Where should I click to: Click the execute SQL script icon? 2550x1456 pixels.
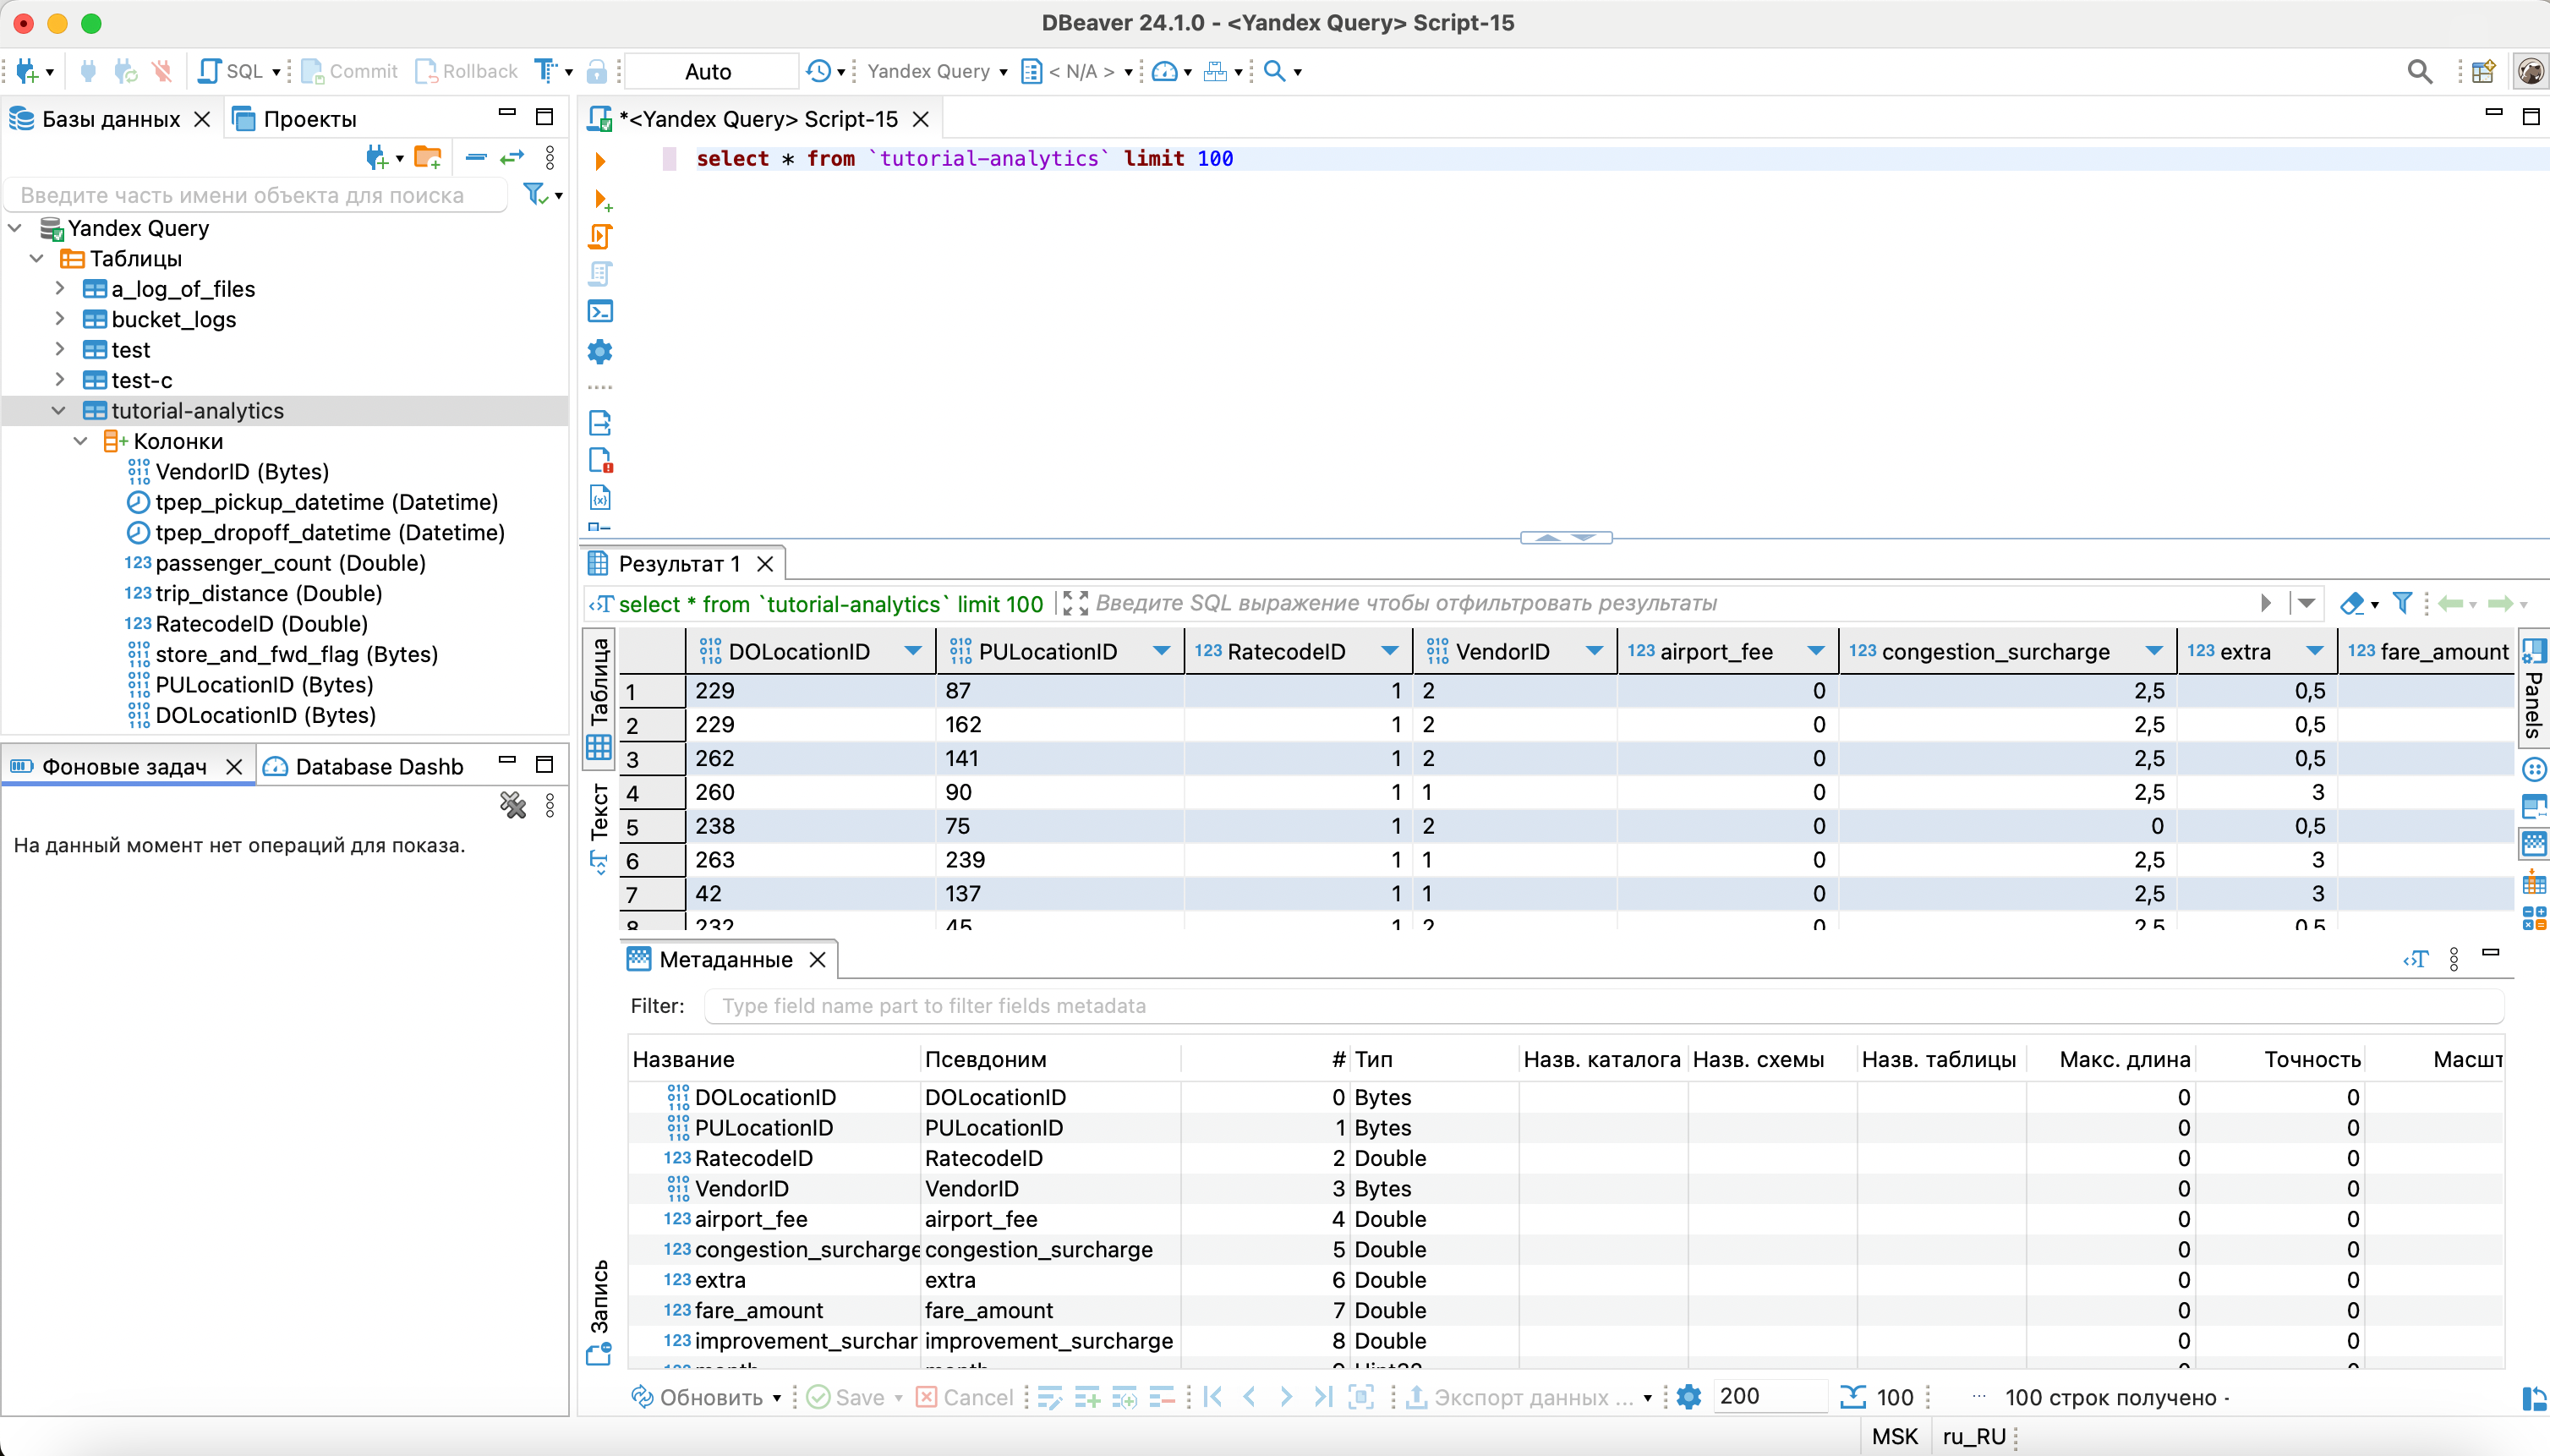point(600,237)
